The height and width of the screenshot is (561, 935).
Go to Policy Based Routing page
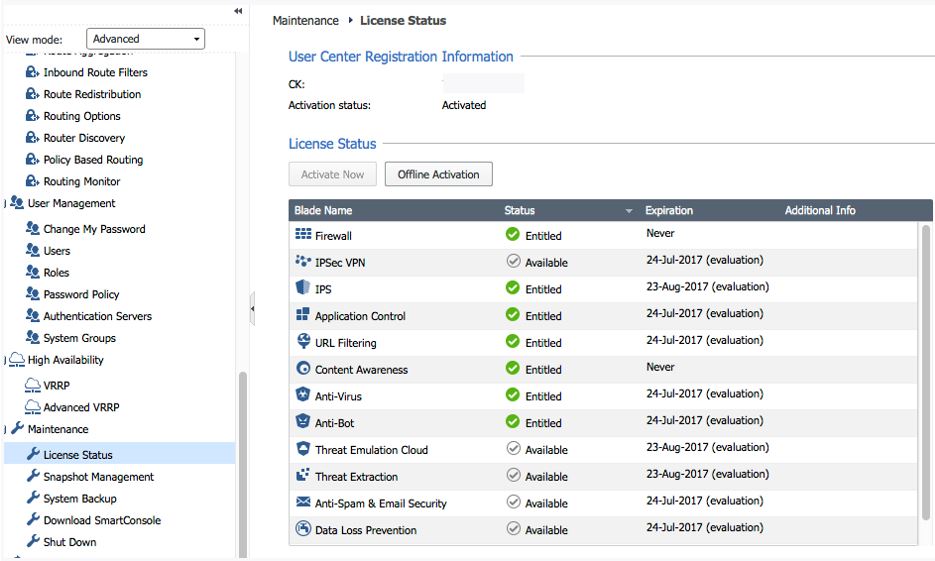point(93,160)
